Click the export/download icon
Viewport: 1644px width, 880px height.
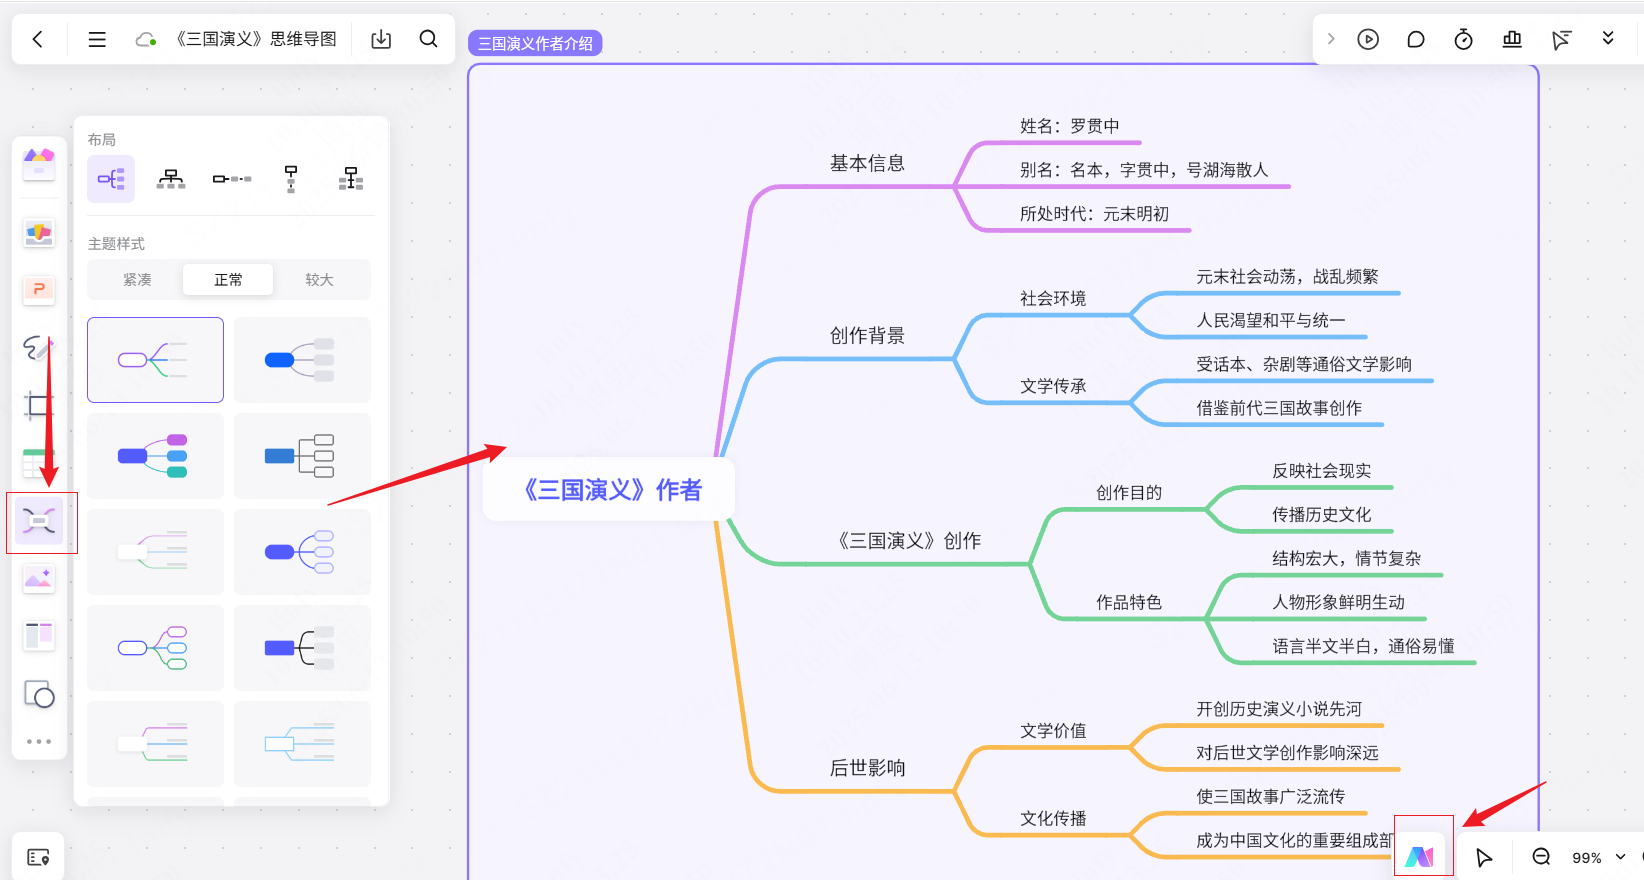point(381,39)
